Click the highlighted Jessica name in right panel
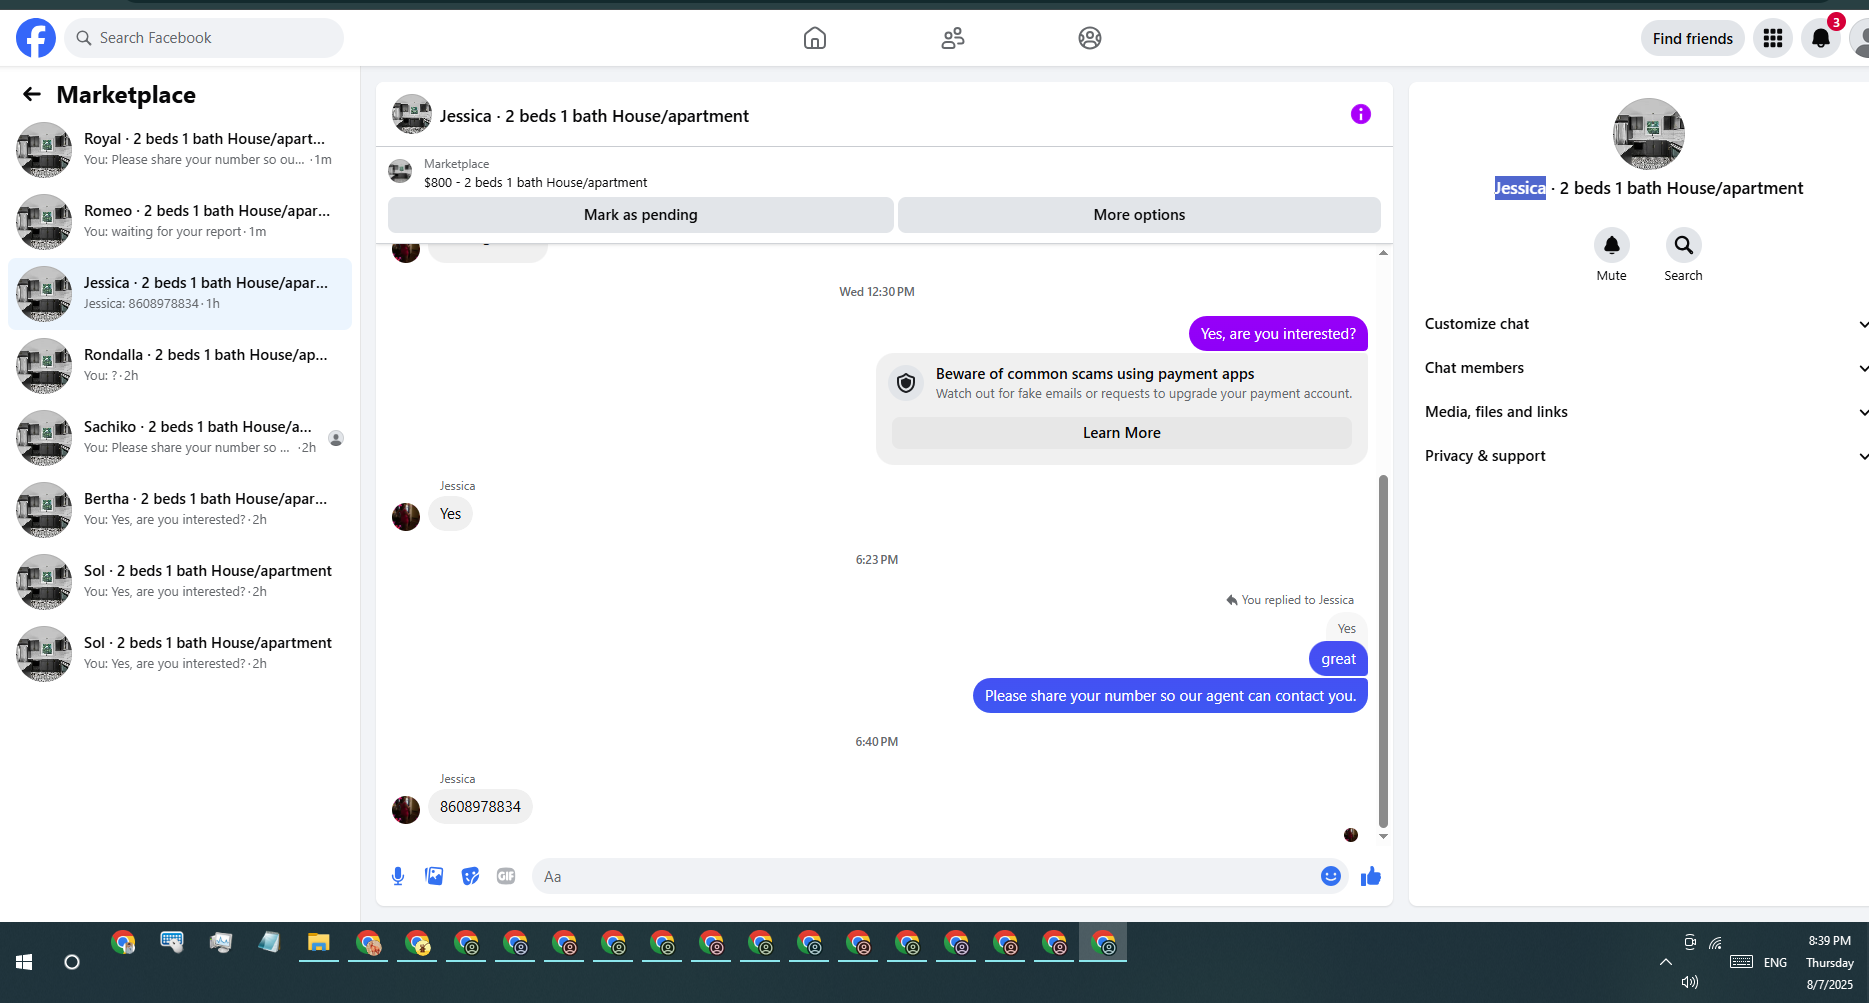Image resolution: width=1869 pixels, height=1003 pixels. pyautogui.click(x=1520, y=188)
